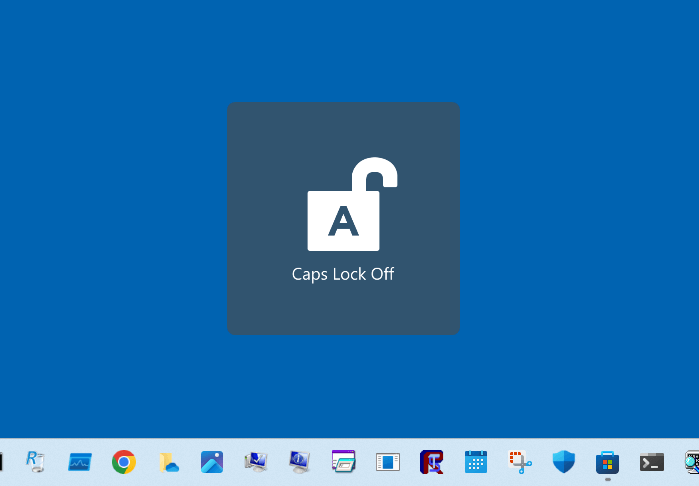
Task: Launch Task Manager from the taskbar
Action: pos(80,461)
